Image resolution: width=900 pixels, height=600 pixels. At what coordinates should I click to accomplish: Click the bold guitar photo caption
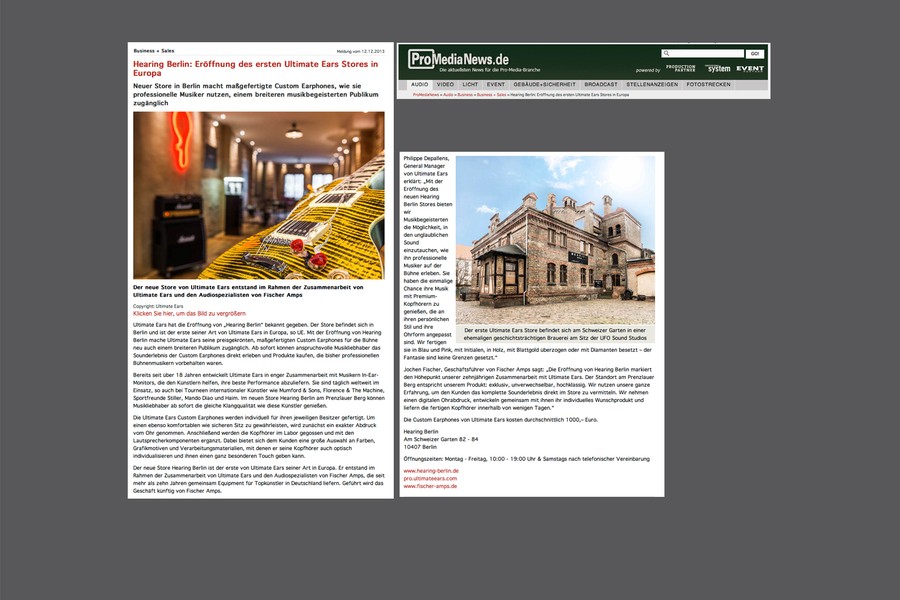point(248,291)
